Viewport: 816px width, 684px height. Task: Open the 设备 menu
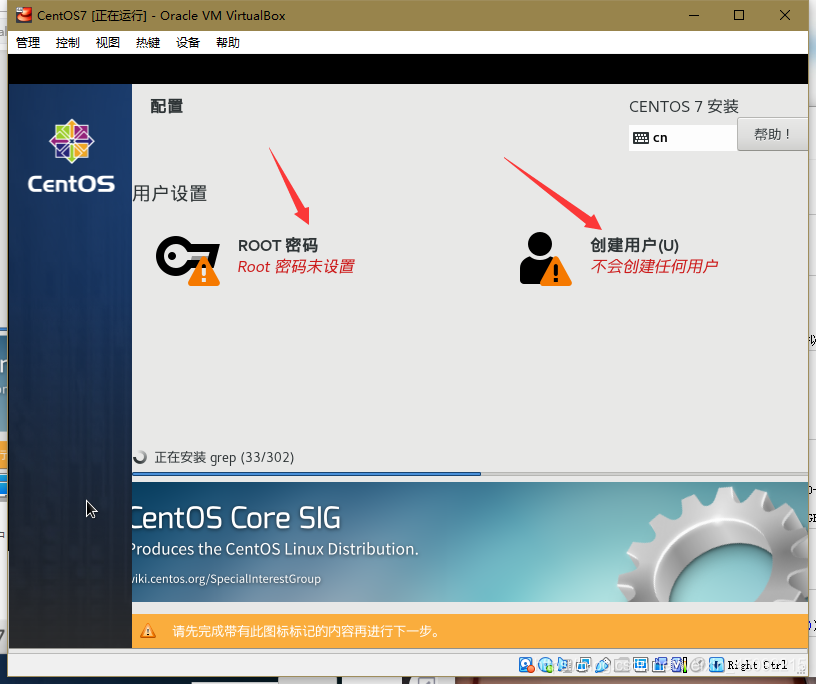pyautogui.click(x=188, y=43)
